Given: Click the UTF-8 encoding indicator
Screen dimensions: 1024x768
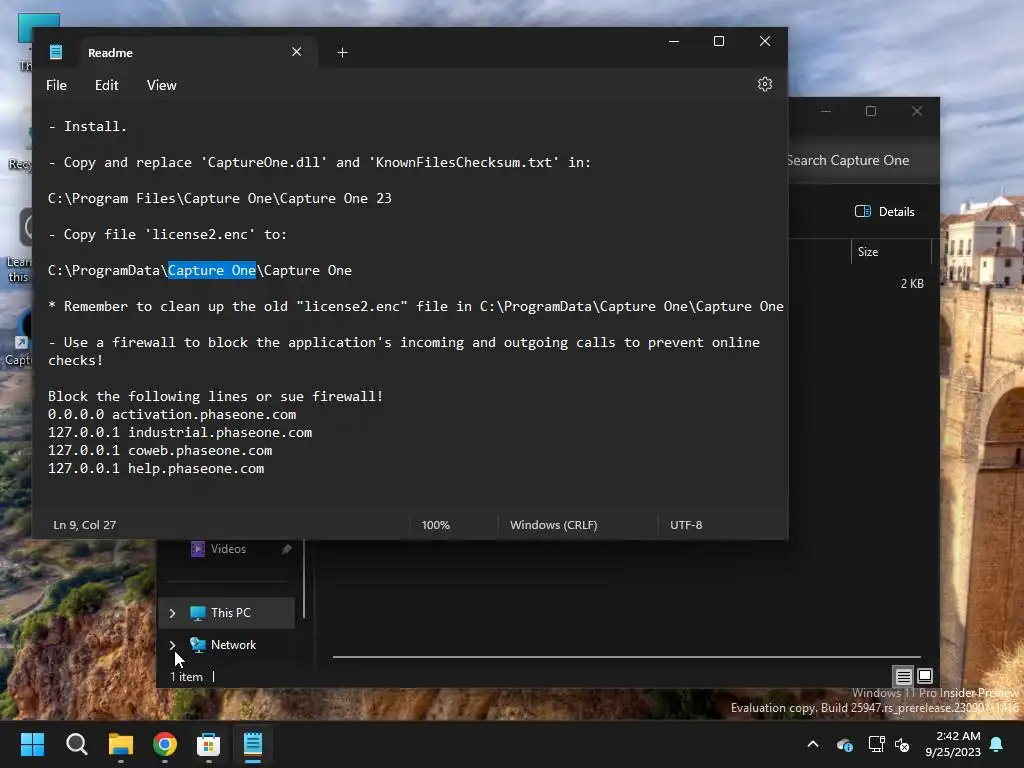Looking at the screenshot, I should click(686, 524).
